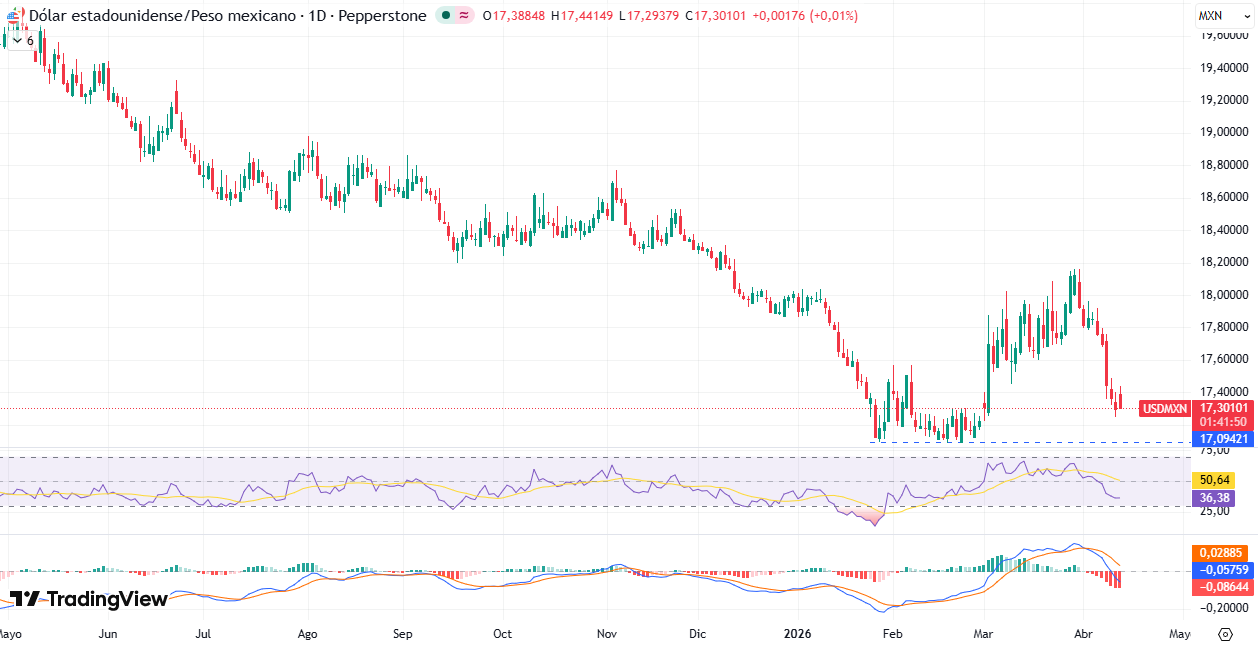Click the pink approximate data indicator icon
The height and width of the screenshot is (646, 1258).
coord(464,16)
